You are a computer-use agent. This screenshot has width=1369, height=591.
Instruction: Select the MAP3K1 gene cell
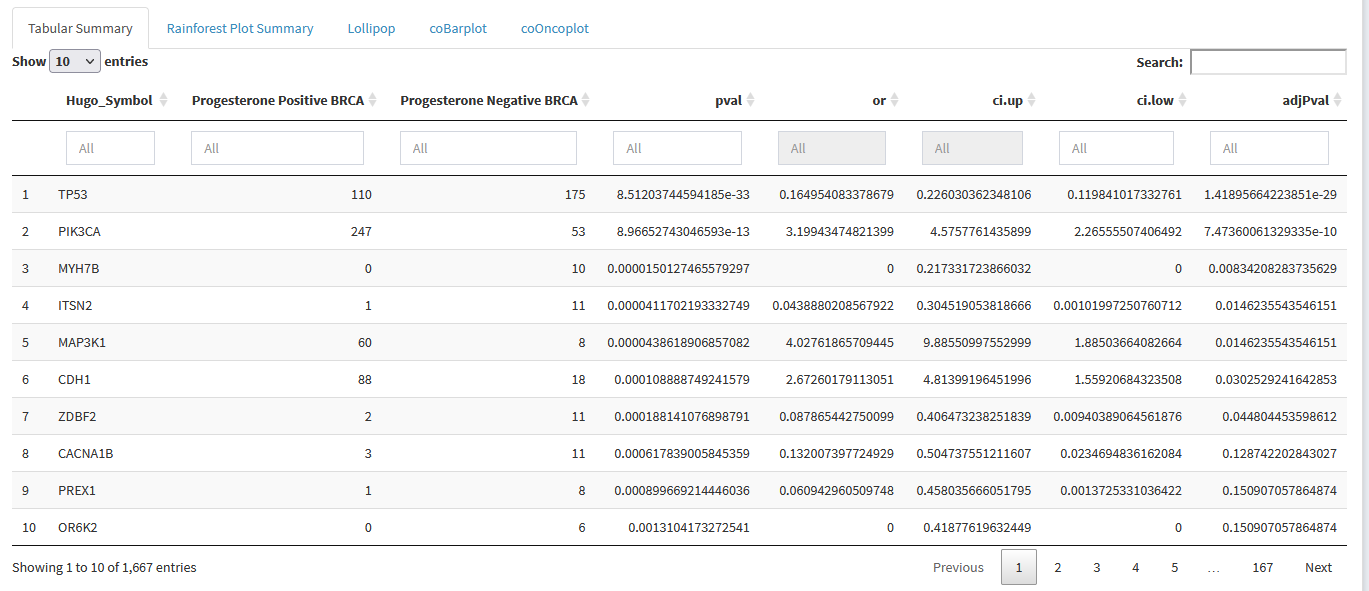(82, 342)
